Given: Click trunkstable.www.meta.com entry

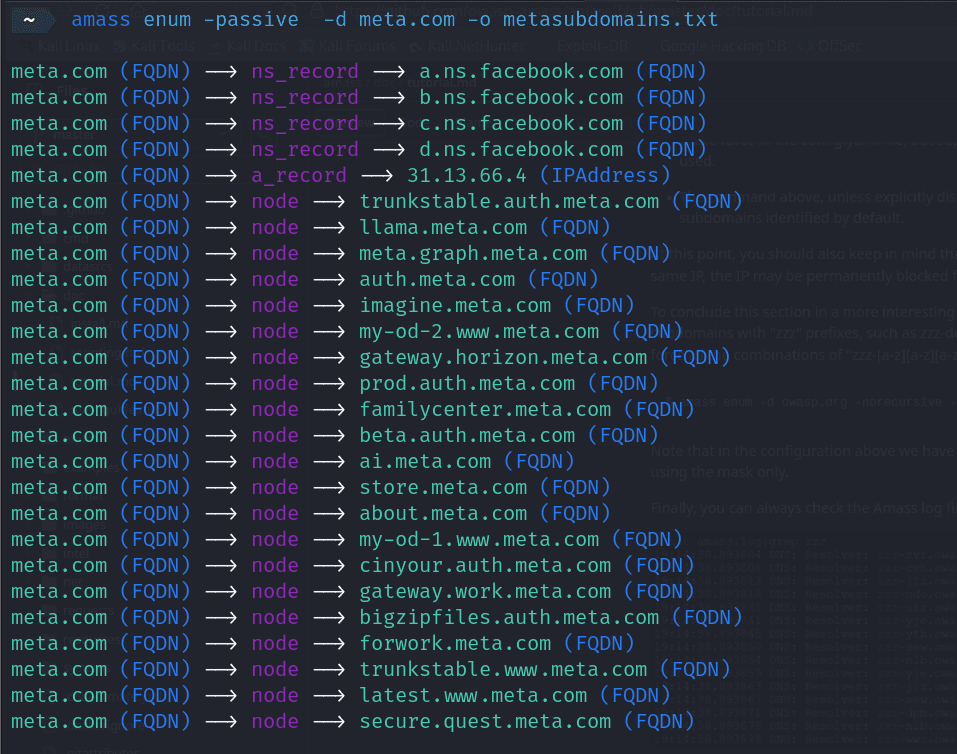Looking at the screenshot, I should click(503, 670).
